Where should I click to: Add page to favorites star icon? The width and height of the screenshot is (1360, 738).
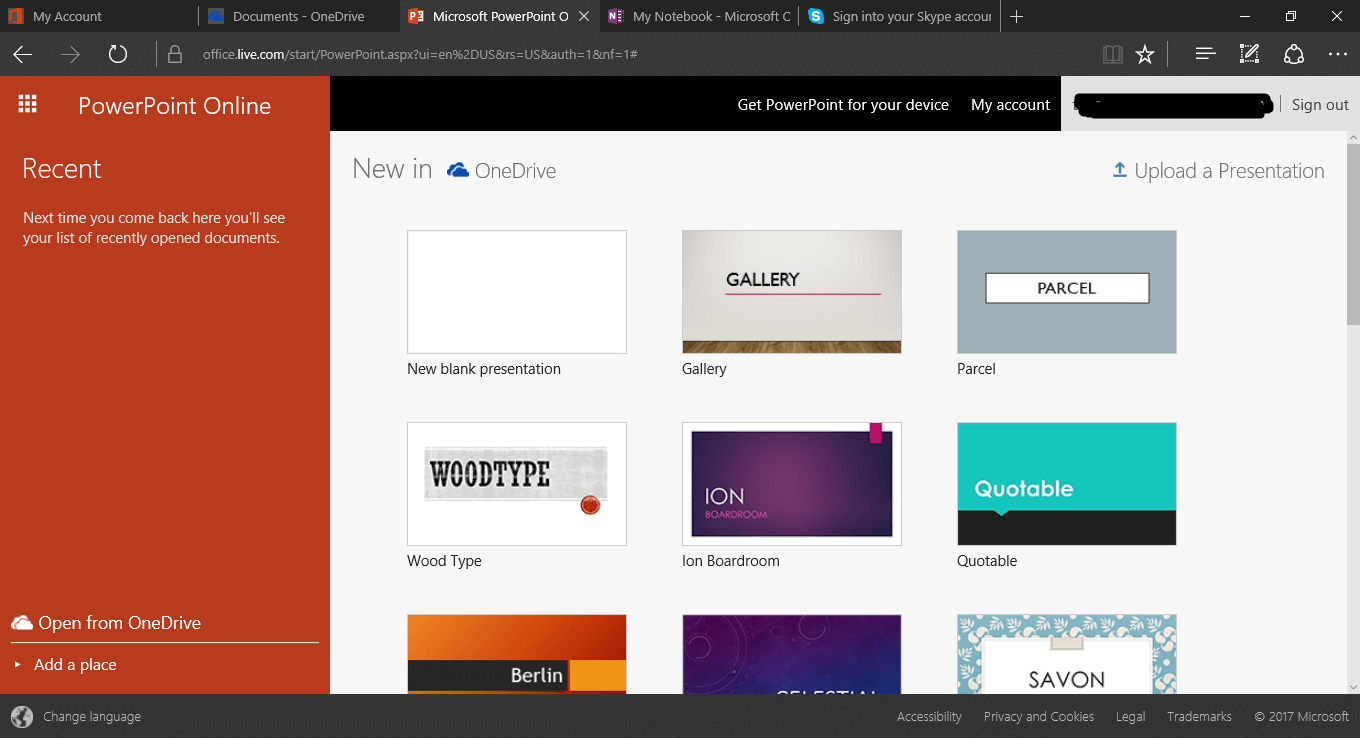pyautogui.click(x=1145, y=55)
